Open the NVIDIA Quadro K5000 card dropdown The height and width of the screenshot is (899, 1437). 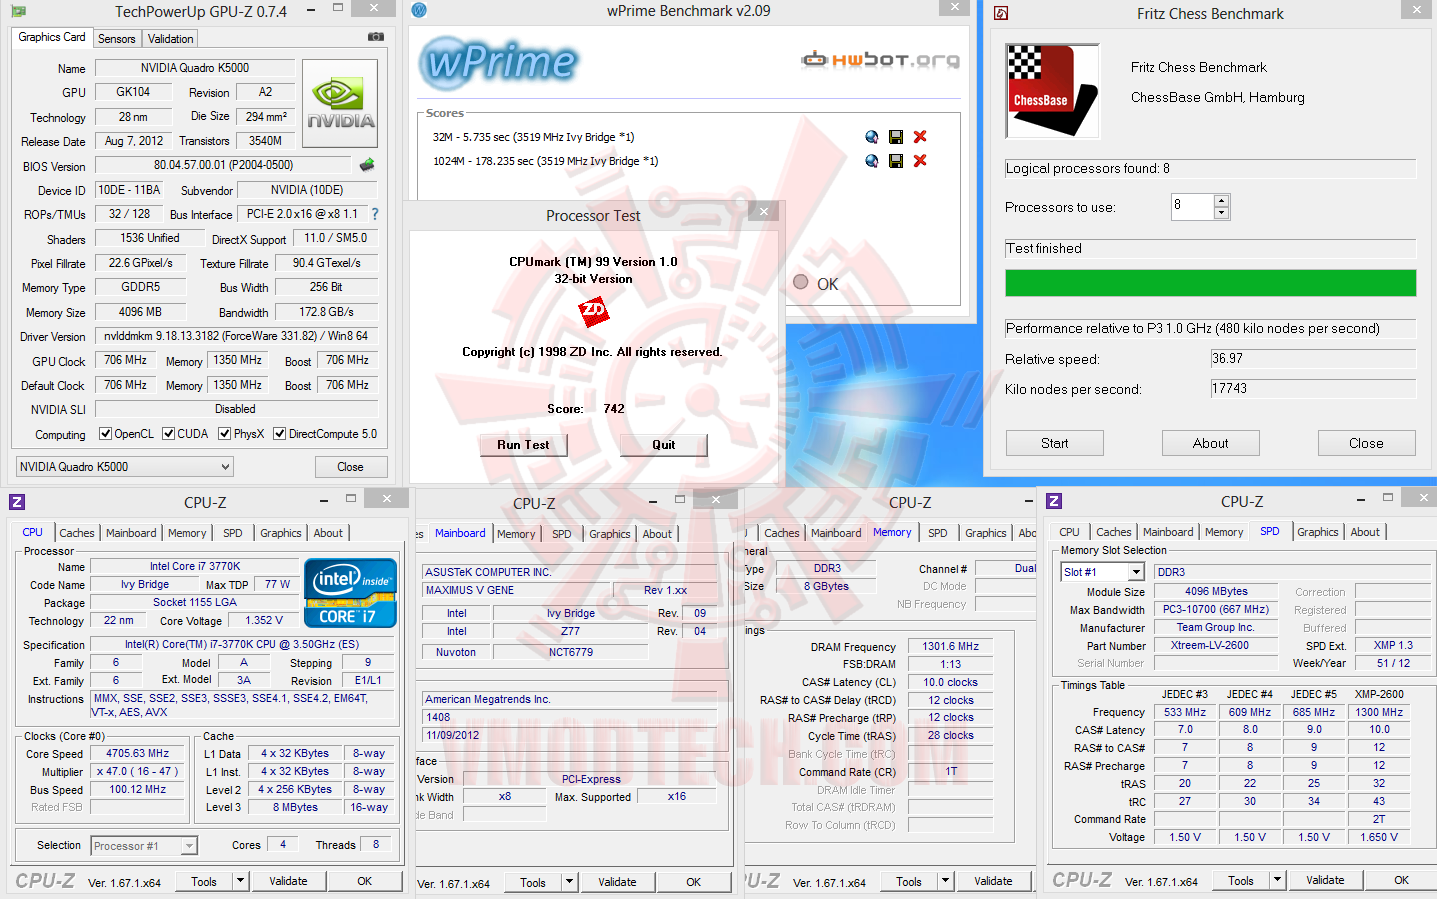tap(125, 467)
